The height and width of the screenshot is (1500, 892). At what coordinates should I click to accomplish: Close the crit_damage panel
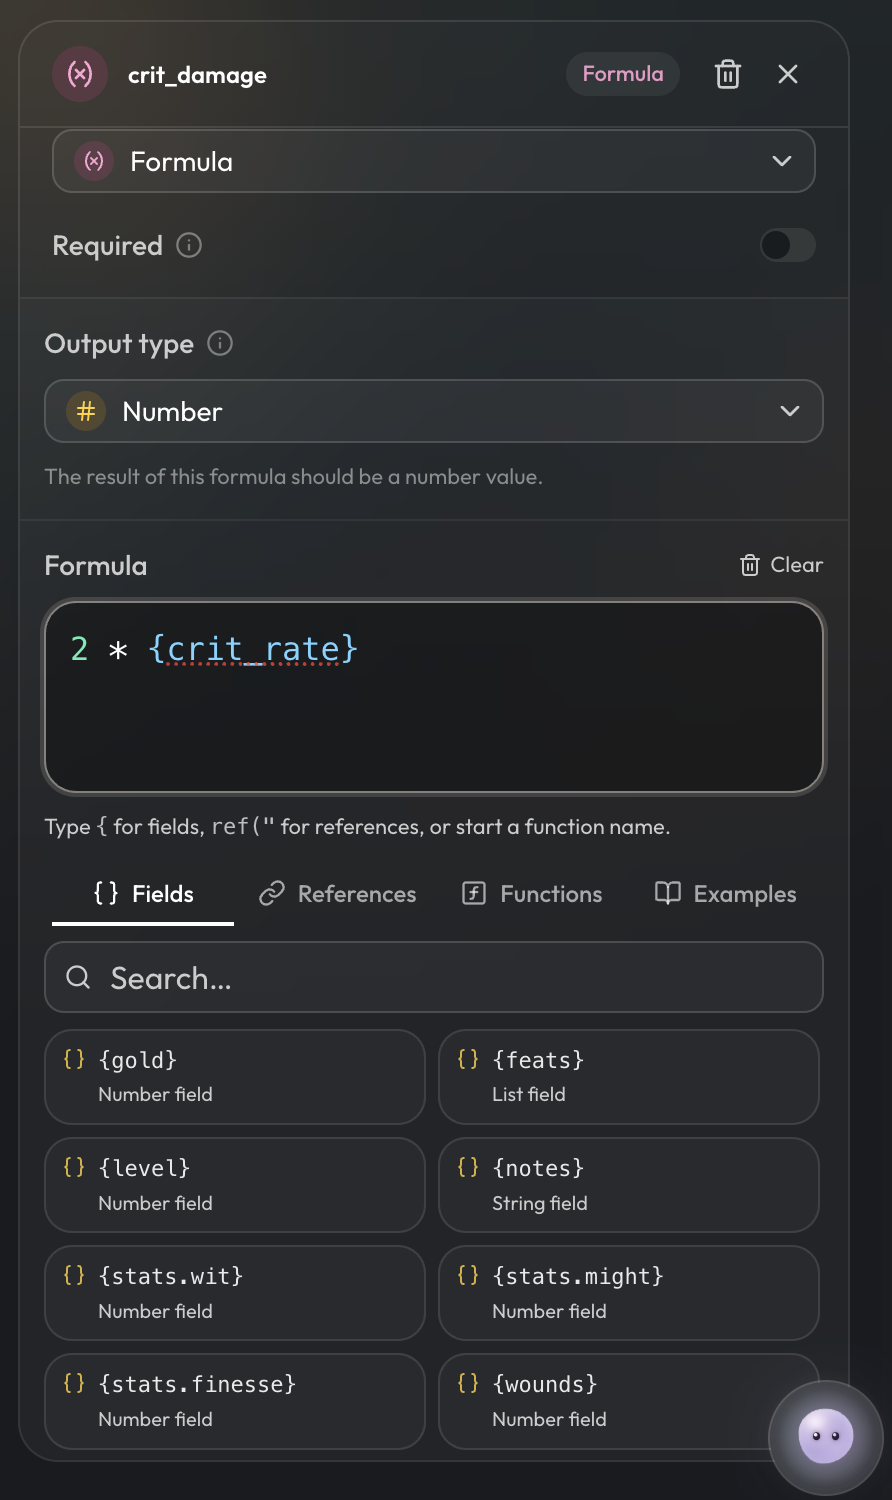[x=788, y=74]
